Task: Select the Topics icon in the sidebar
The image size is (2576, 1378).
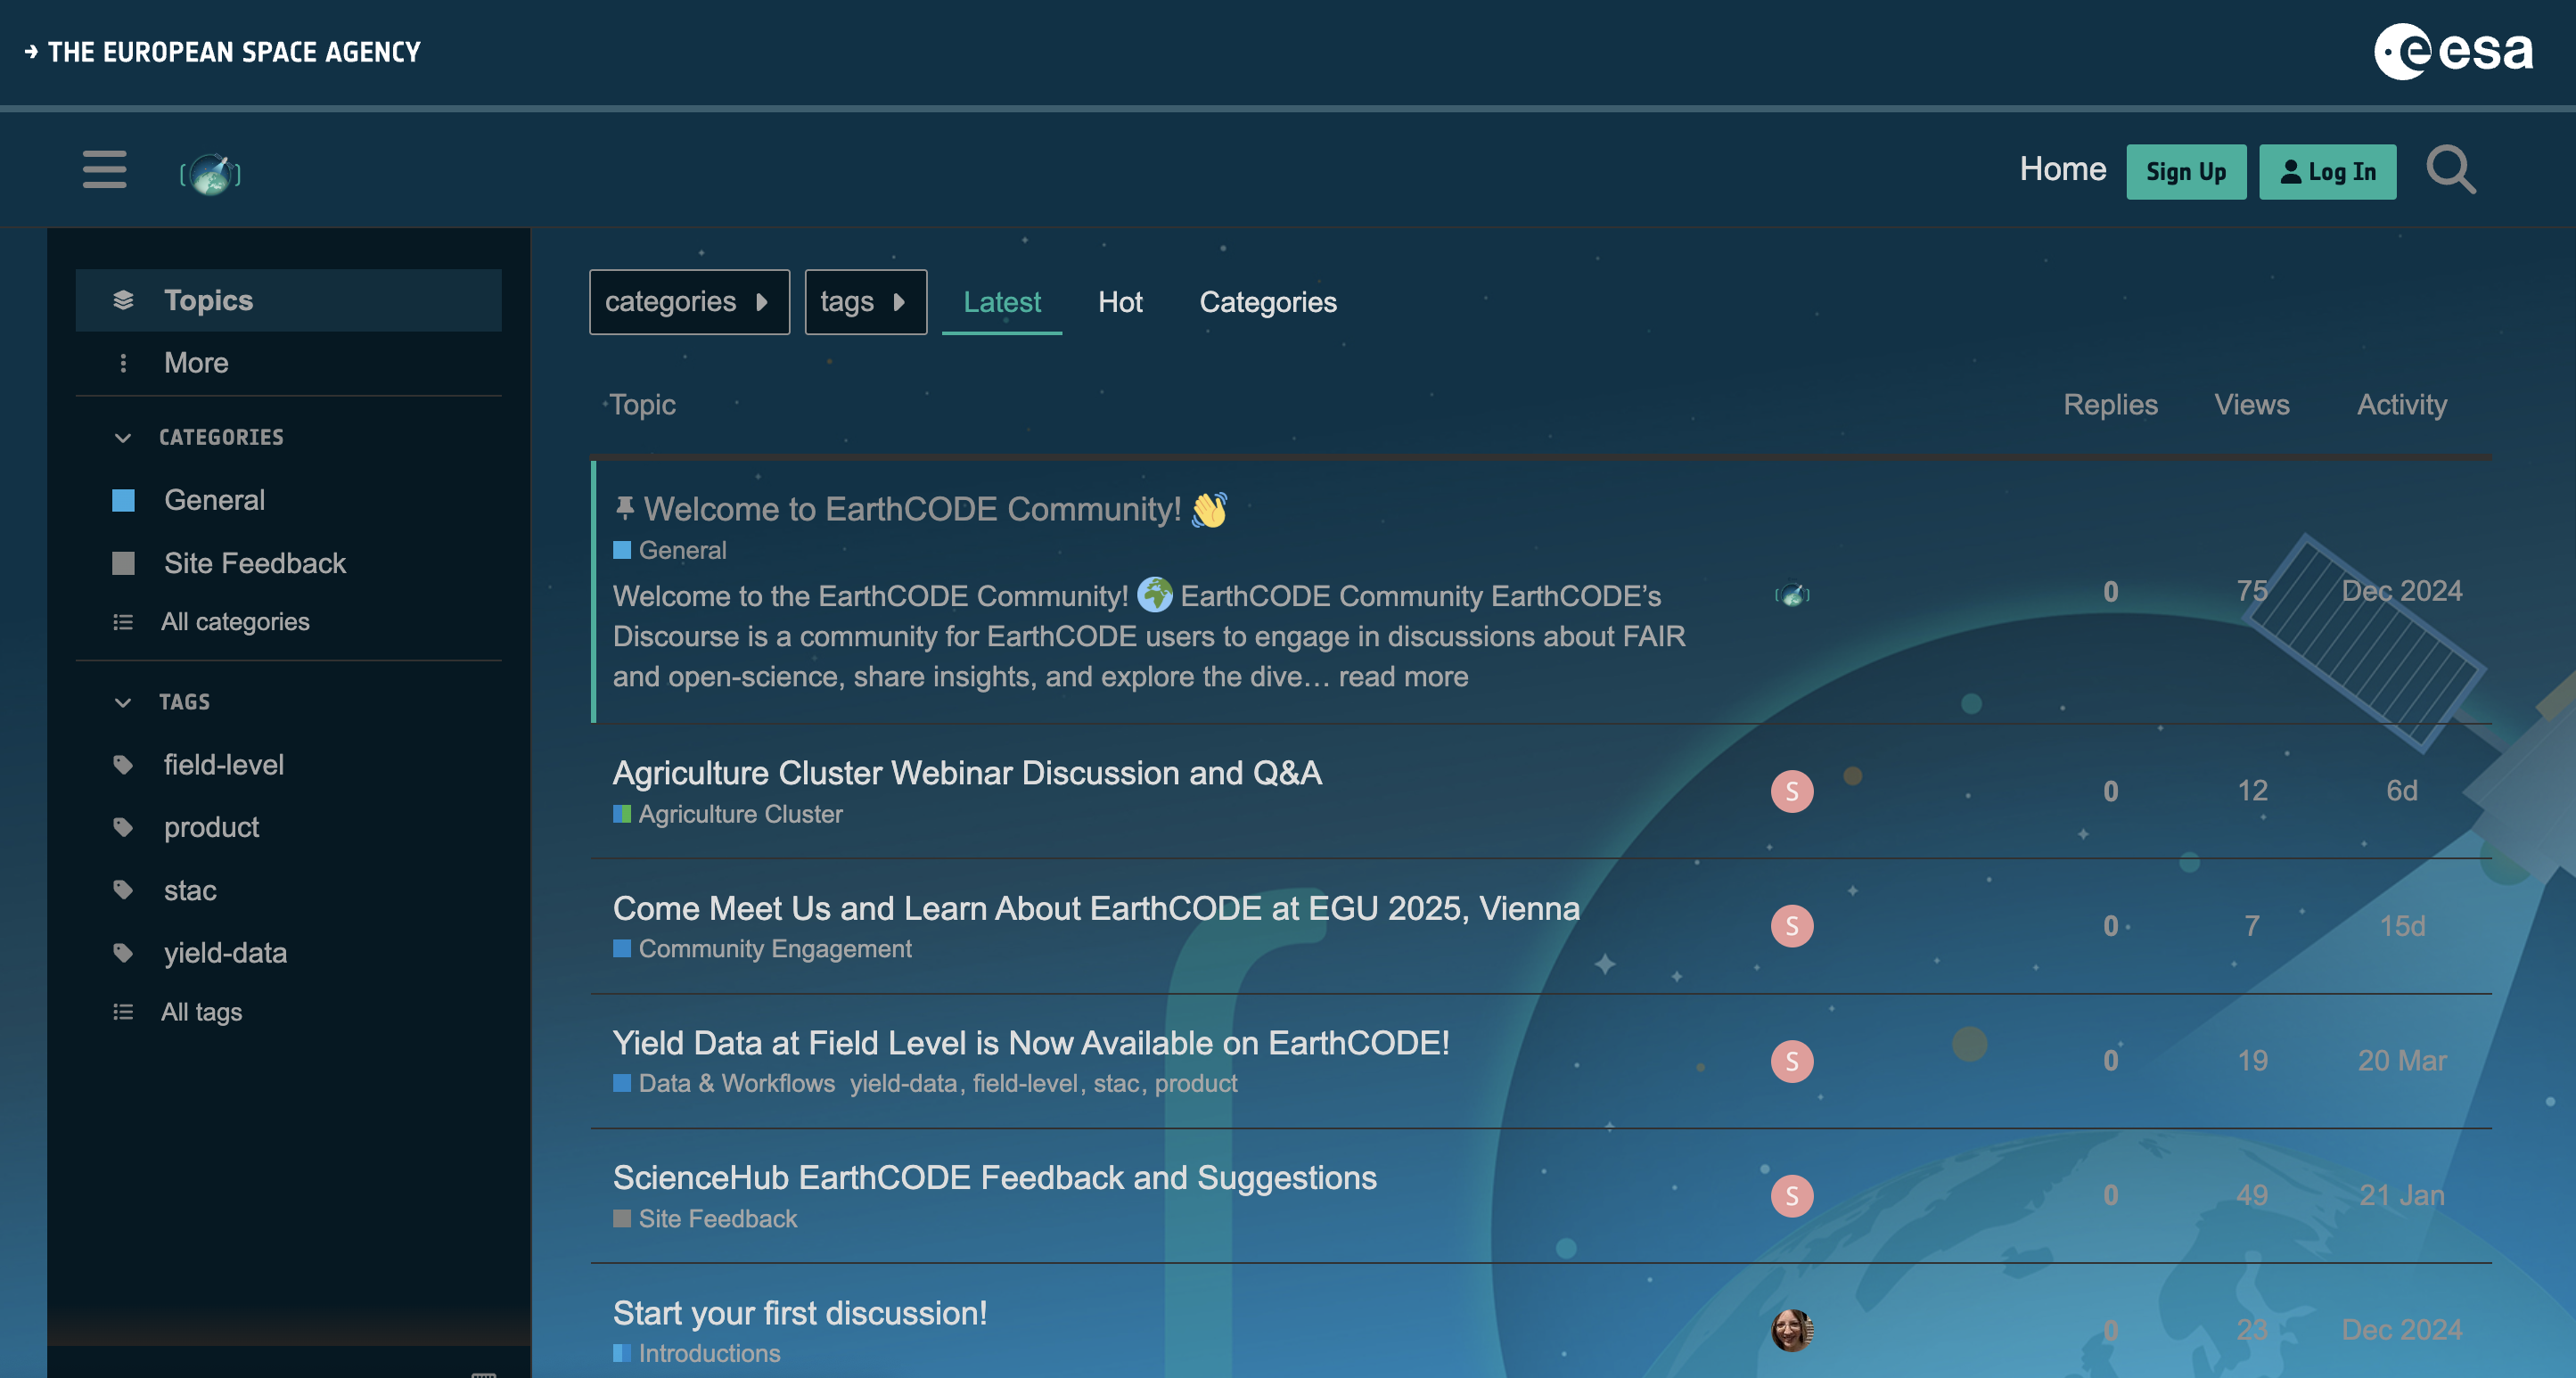Action: click(x=123, y=299)
